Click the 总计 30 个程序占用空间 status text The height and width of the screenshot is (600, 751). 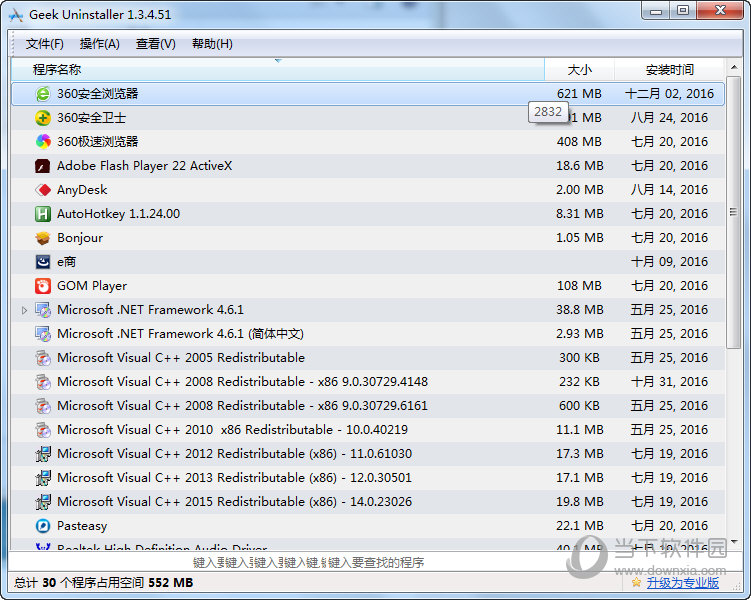coord(103,583)
